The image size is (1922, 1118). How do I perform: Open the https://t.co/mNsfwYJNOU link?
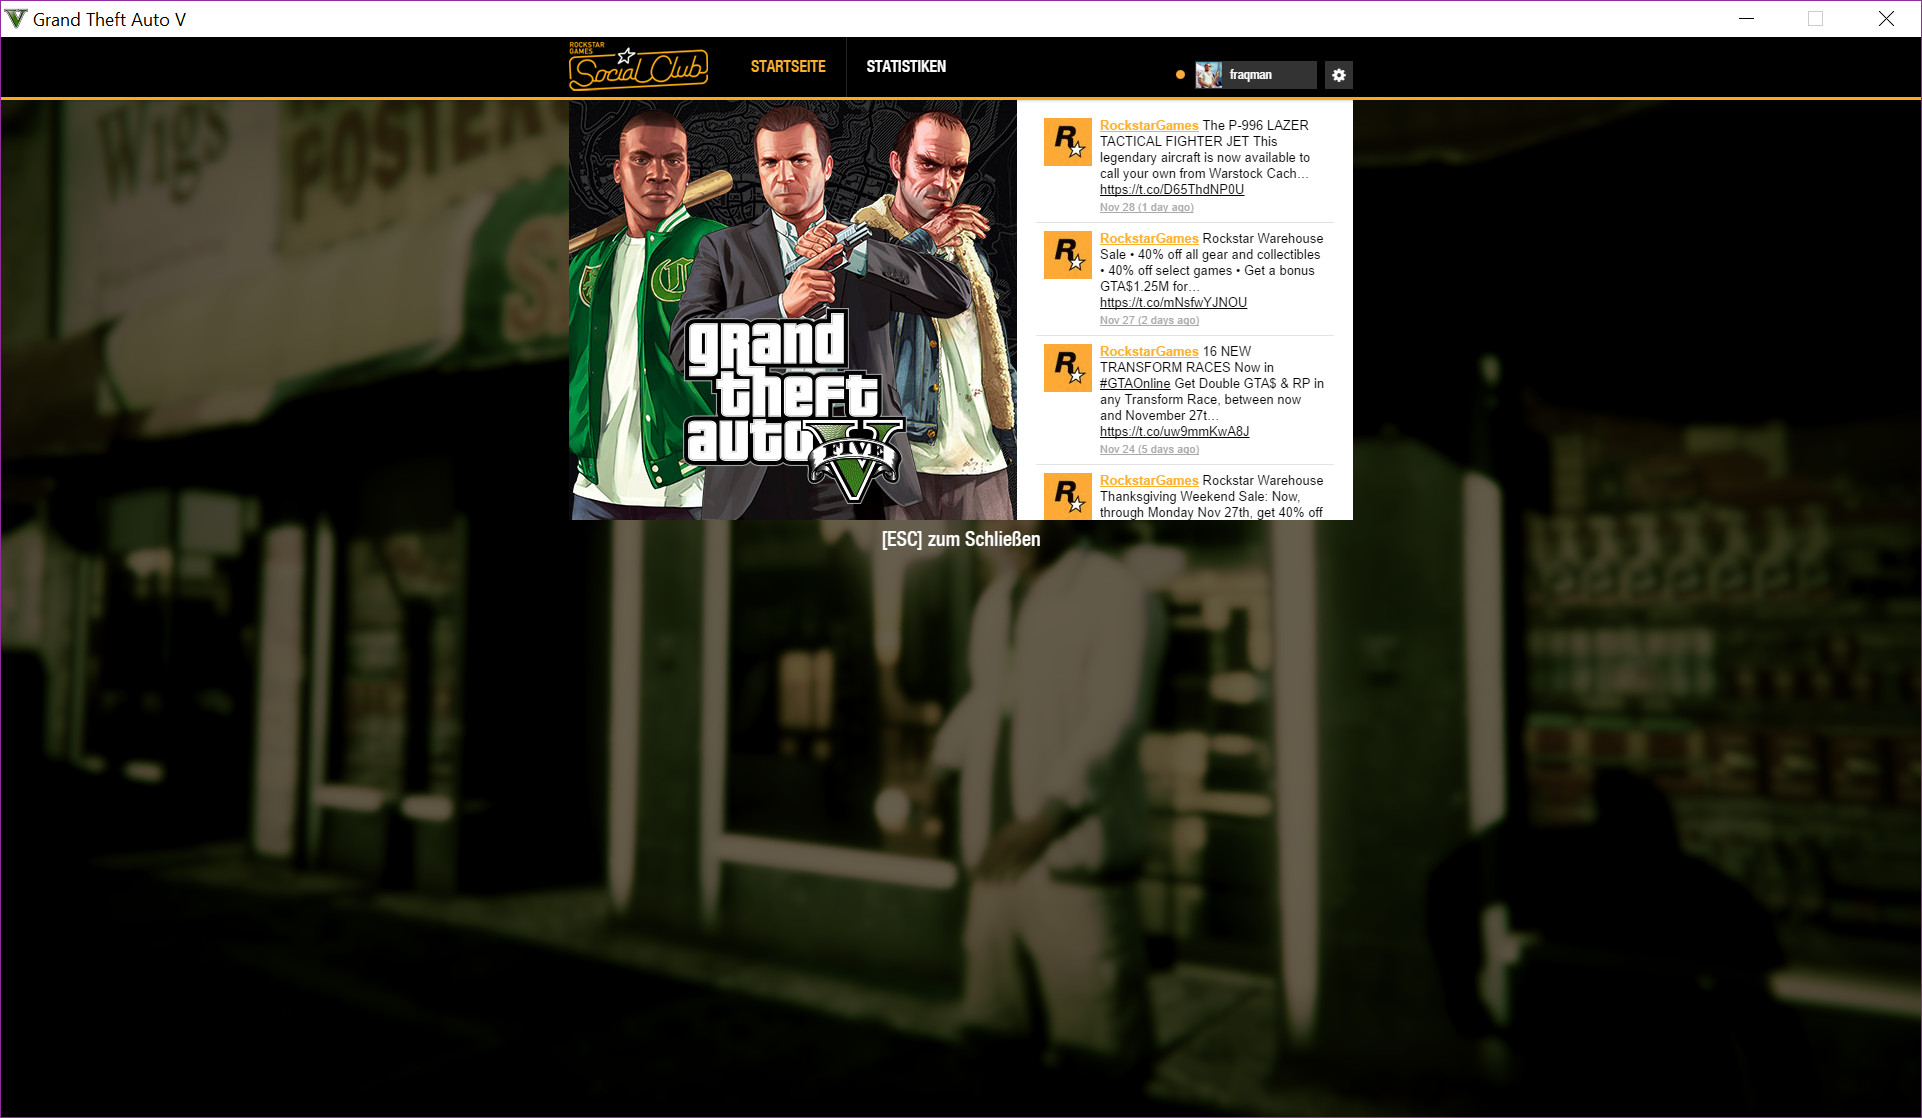point(1173,303)
